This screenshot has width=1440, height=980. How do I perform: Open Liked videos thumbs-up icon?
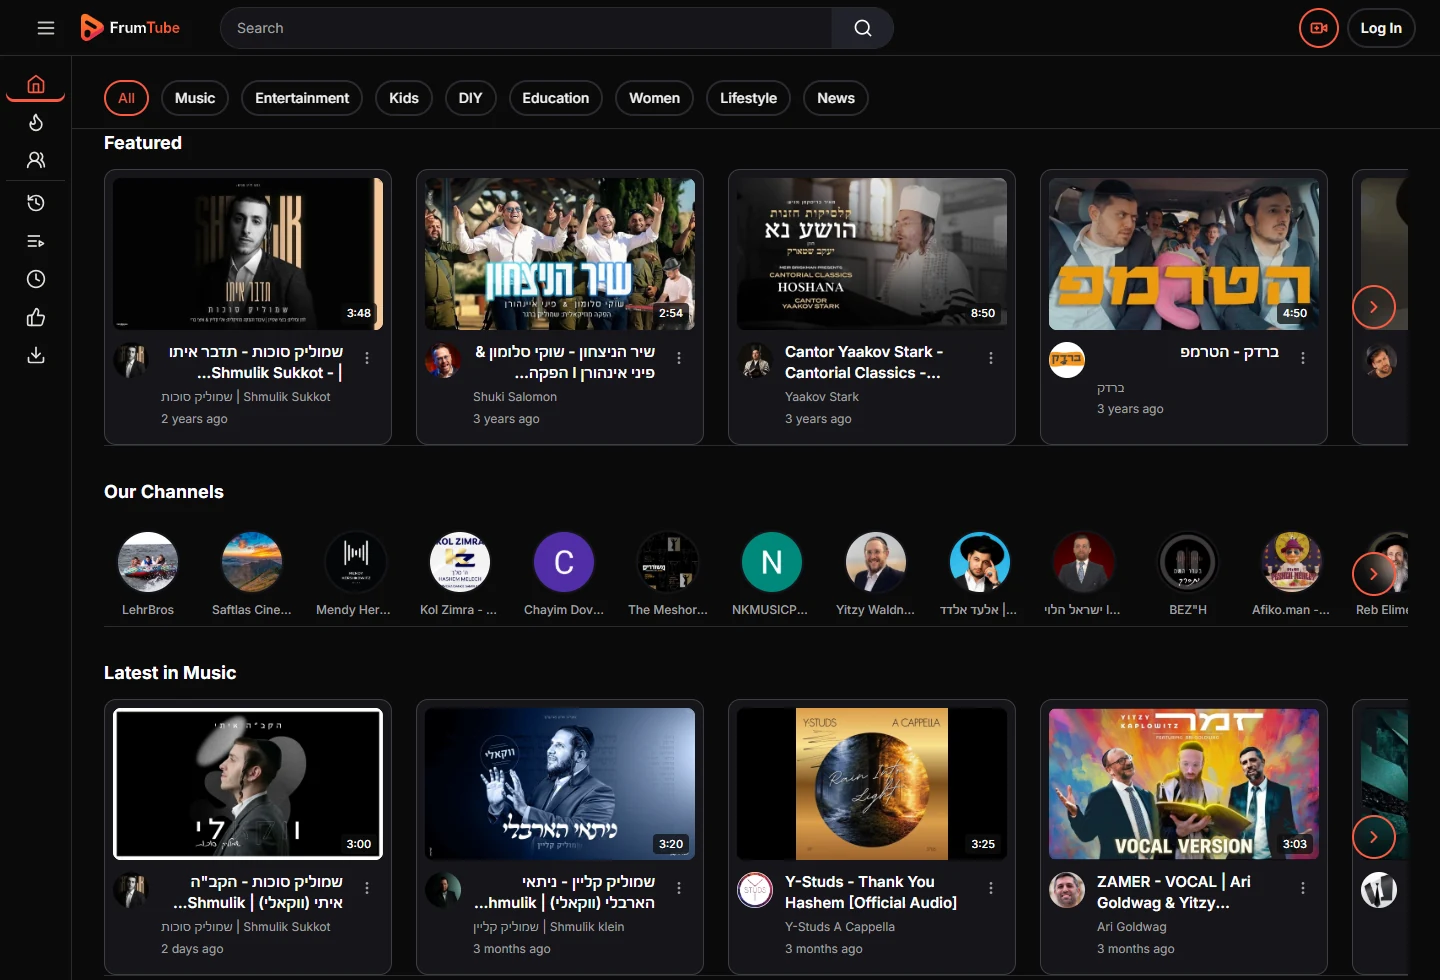click(x=36, y=317)
